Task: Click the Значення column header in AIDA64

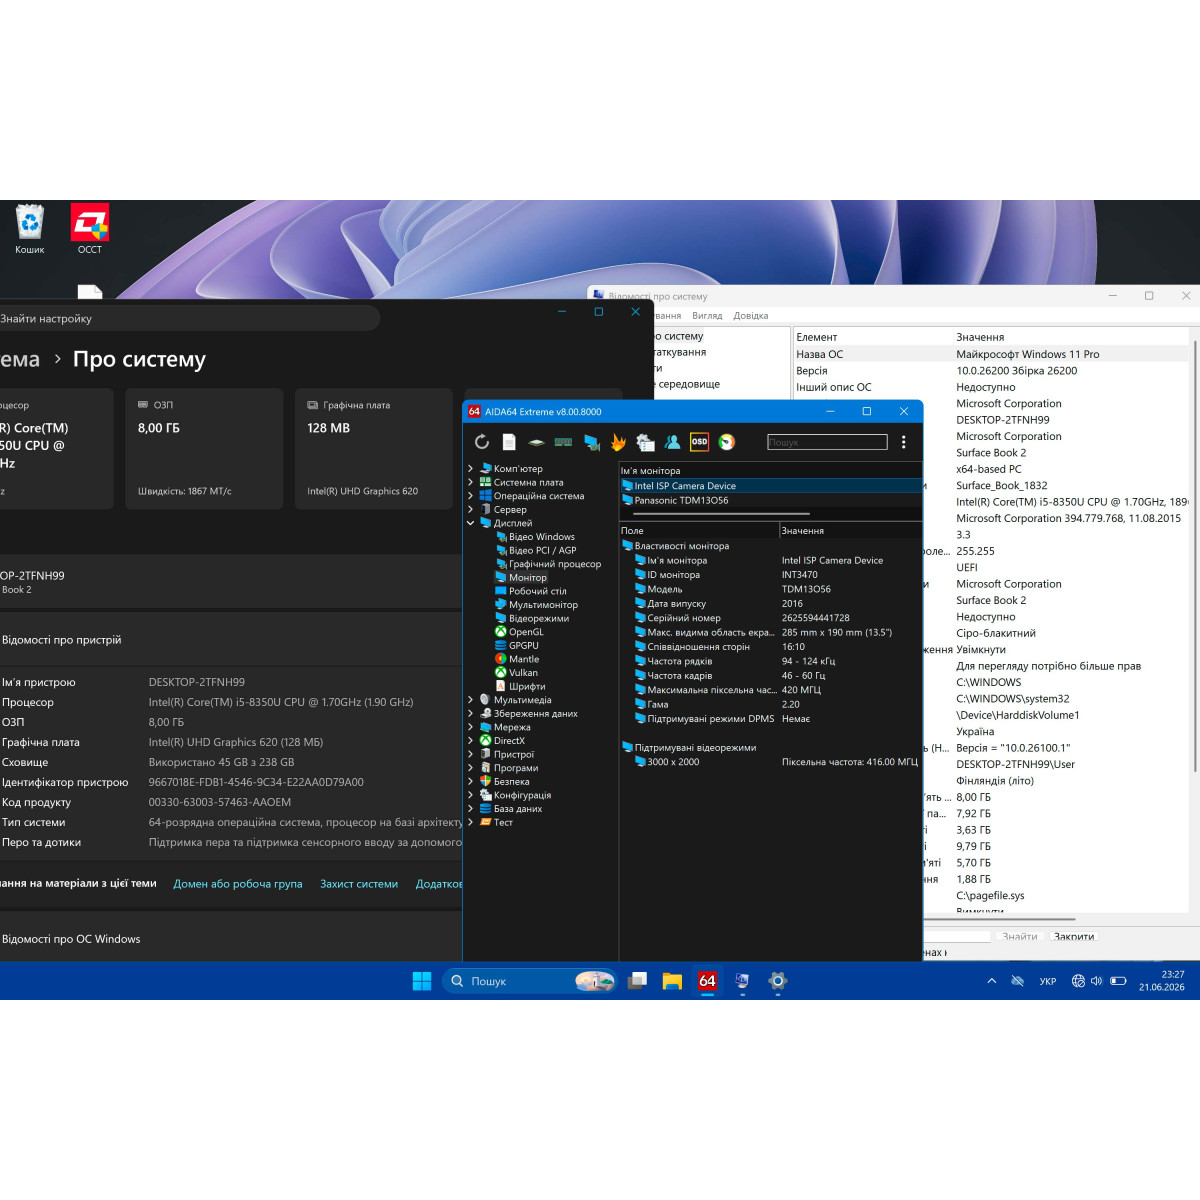Action: pos(849,530)
